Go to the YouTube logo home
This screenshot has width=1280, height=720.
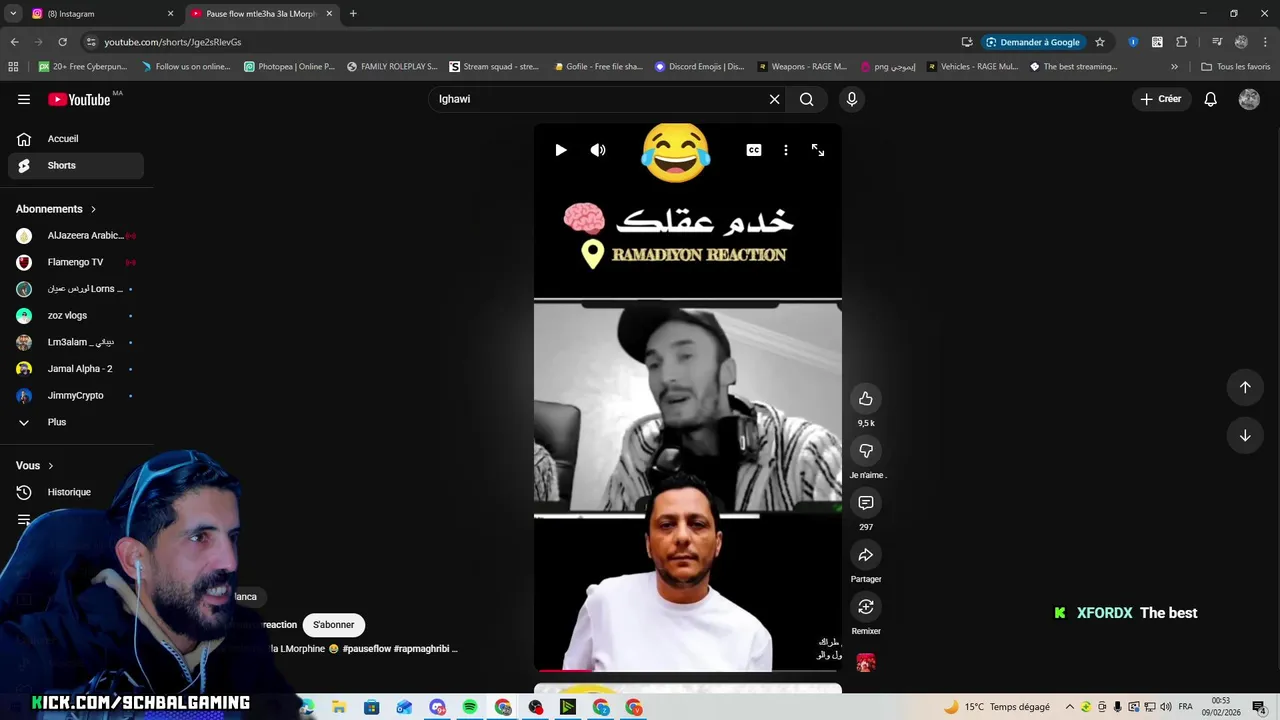coord(79,99)
